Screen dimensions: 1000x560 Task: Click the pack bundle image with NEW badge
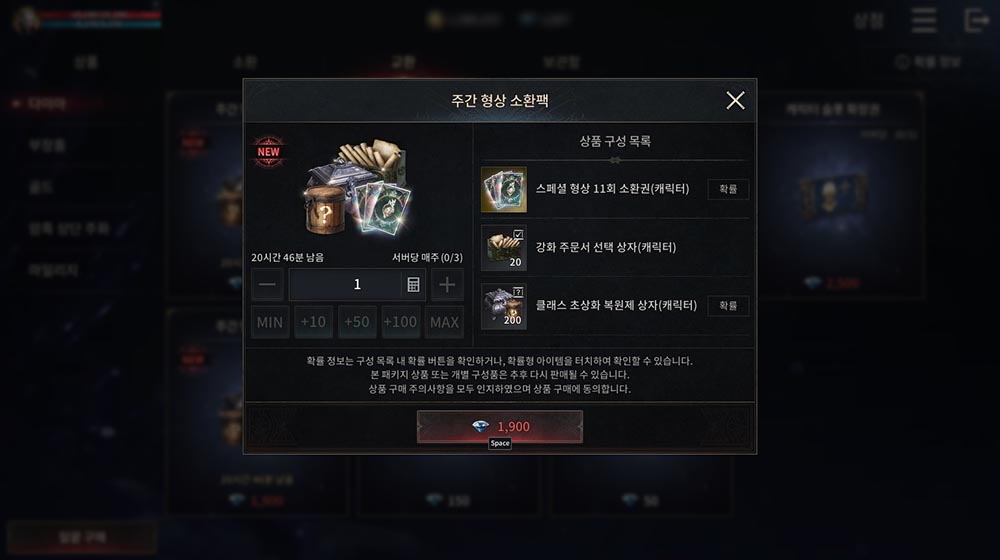pyautogui.click(x=357, y=186)
